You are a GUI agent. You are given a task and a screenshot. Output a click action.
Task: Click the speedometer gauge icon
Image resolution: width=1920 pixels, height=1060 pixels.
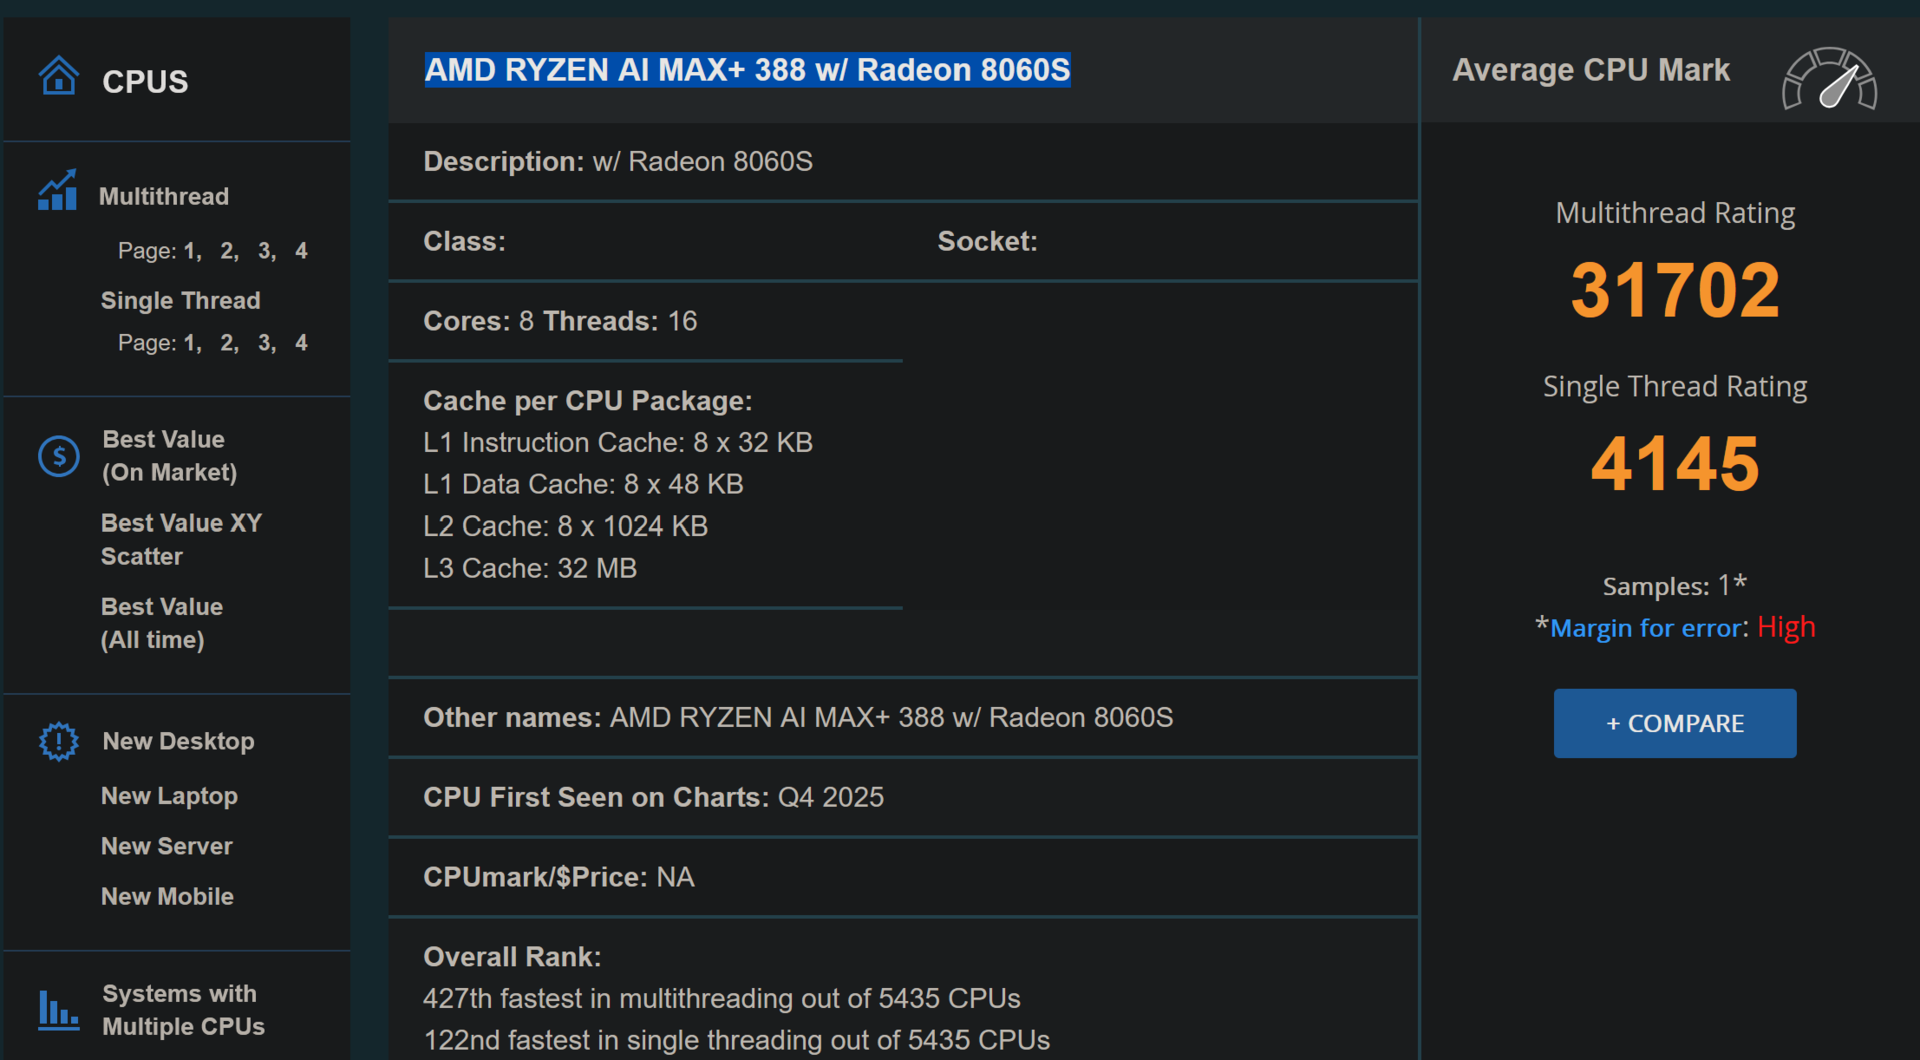(x=1829, y=79)
